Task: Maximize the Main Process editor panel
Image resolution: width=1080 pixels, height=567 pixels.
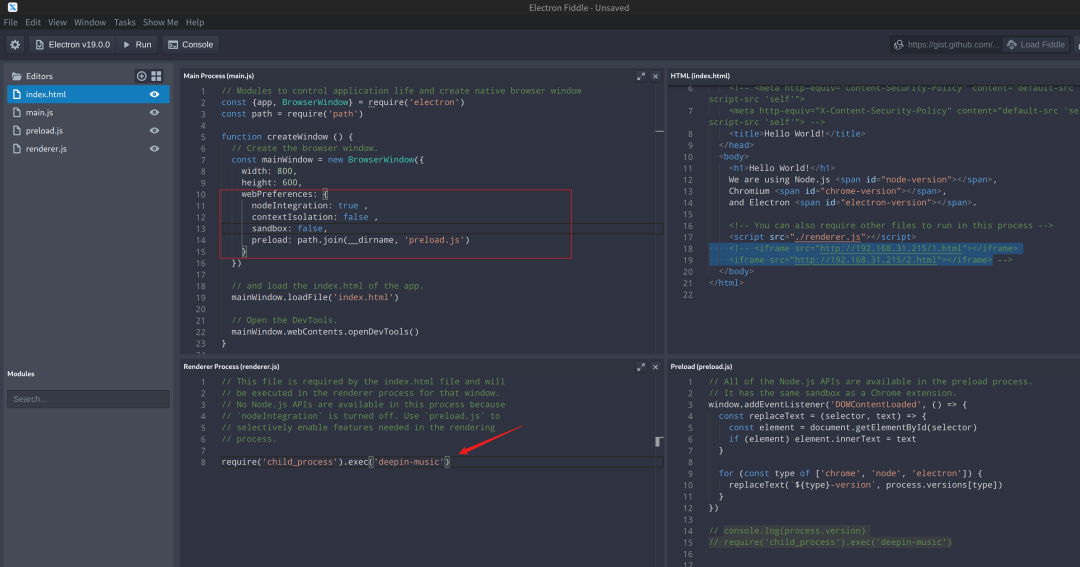Action: (641, 76)
